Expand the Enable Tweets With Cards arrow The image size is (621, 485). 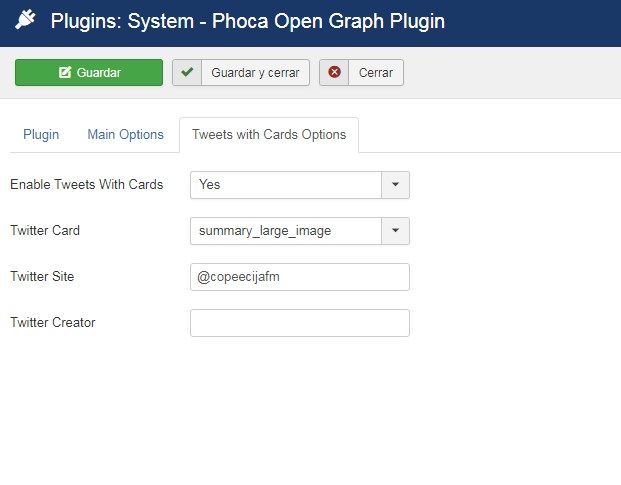pyautogui.click(x=395, y=185)
